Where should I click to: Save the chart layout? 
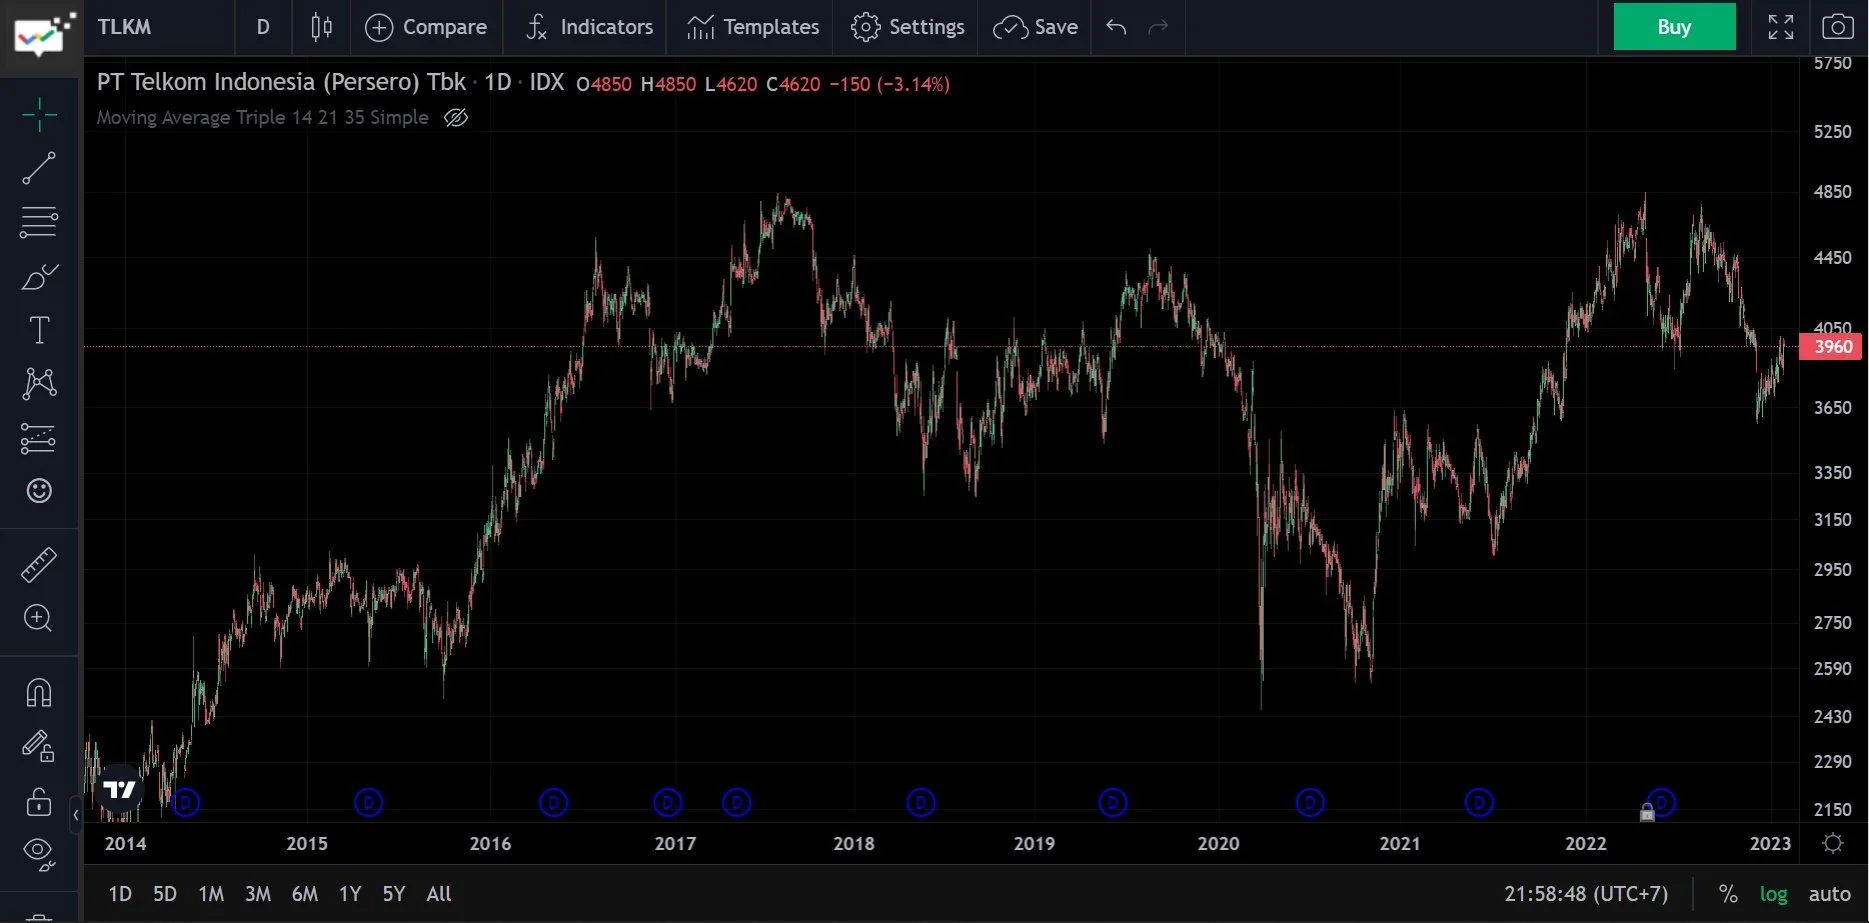click(1036, 27)
